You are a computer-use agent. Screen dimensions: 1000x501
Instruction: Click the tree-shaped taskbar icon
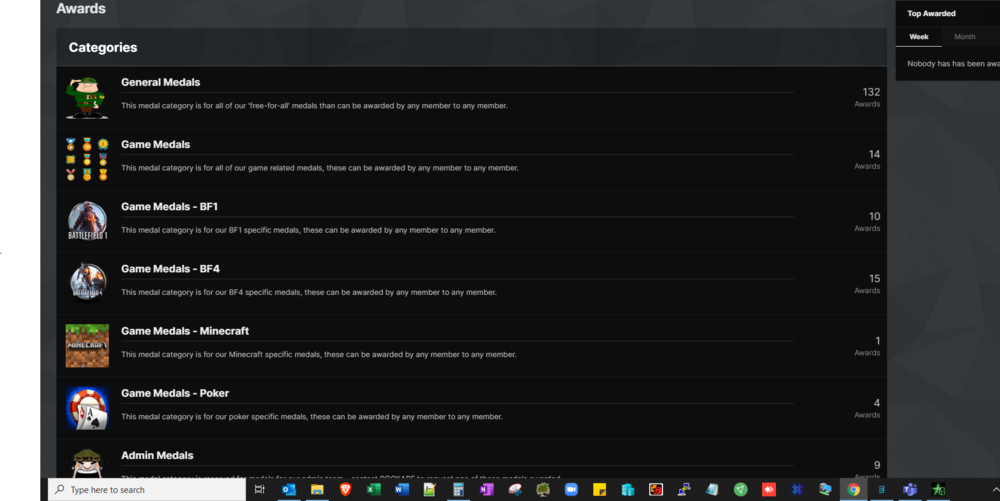pos(543,490)
